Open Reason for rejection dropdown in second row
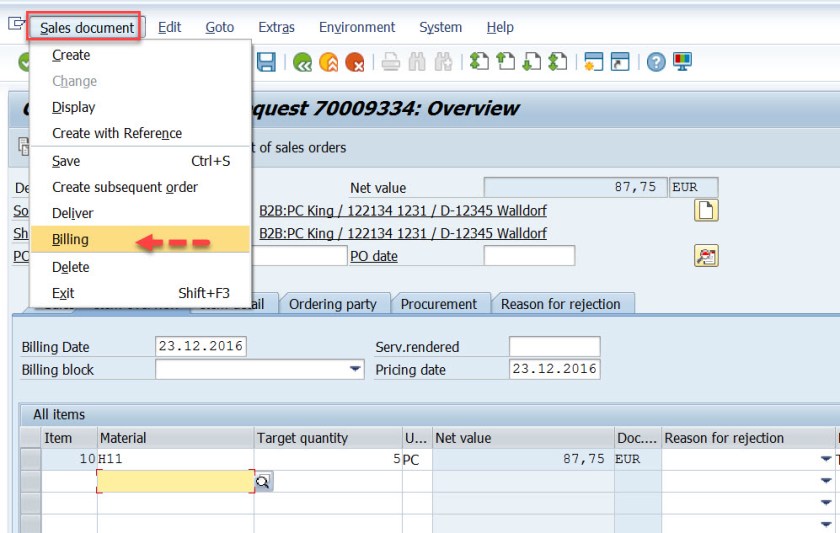This screenshot has width=840, height=533. 826,481
